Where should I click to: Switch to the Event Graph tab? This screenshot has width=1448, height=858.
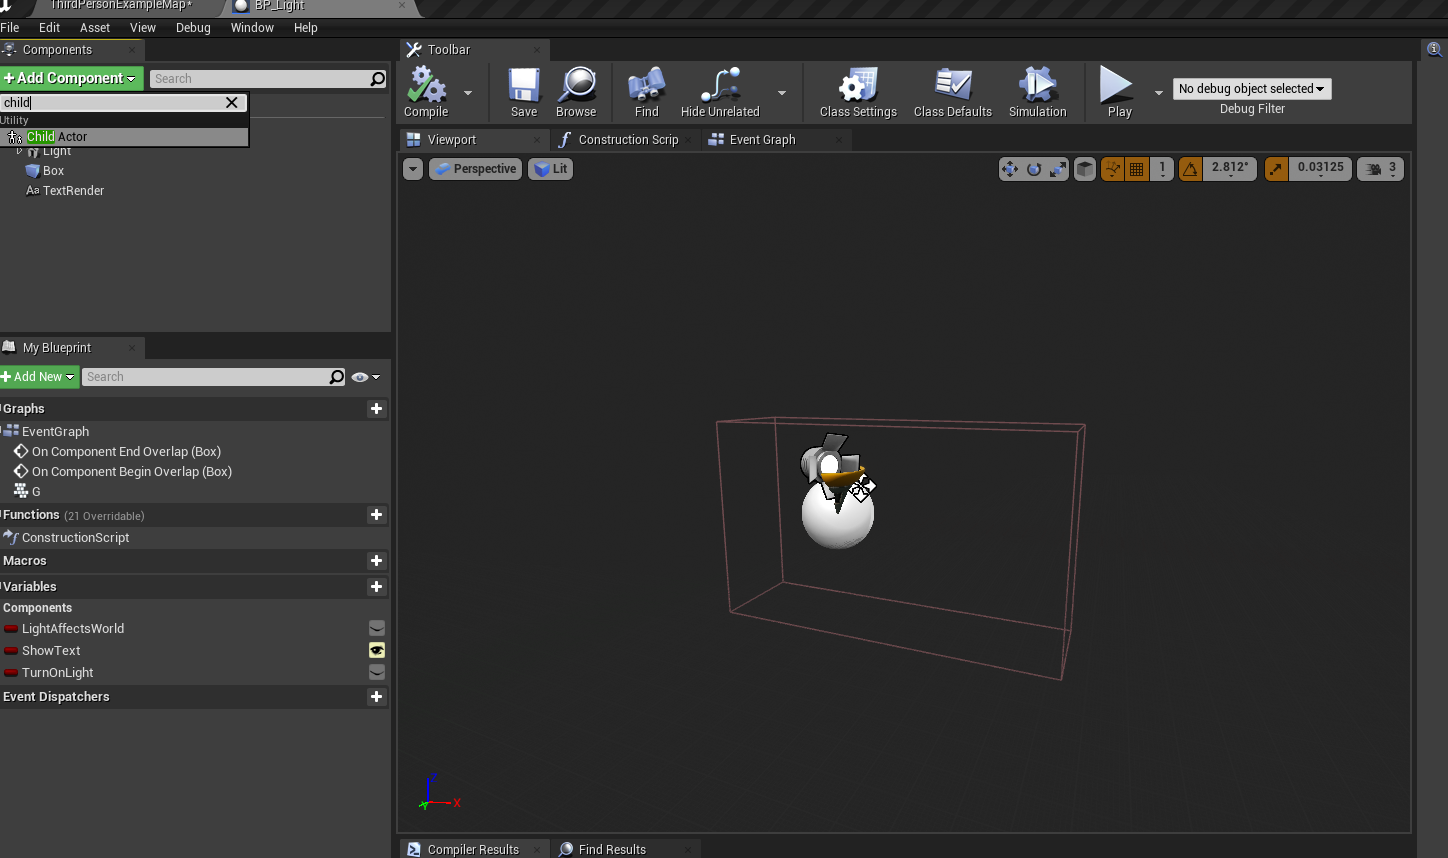[762, 140]
